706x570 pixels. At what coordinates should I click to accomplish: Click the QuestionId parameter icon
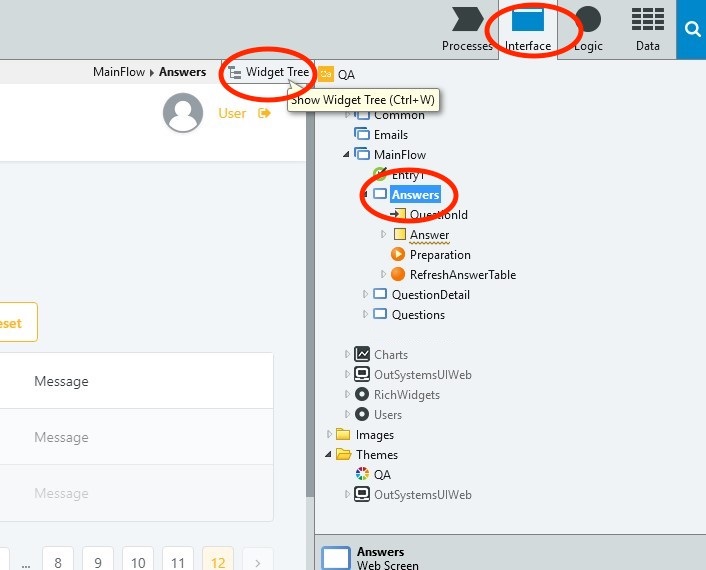(398, 214)
